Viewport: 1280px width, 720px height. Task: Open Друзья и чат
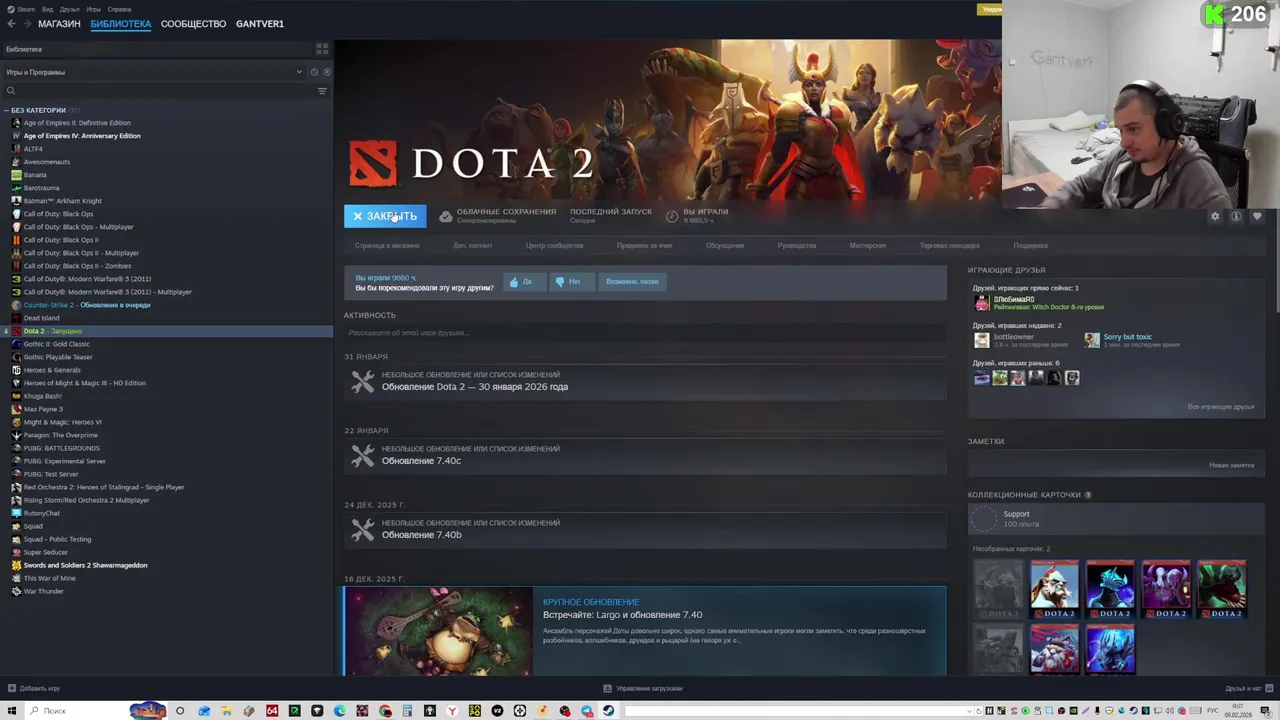(1248, 689)
